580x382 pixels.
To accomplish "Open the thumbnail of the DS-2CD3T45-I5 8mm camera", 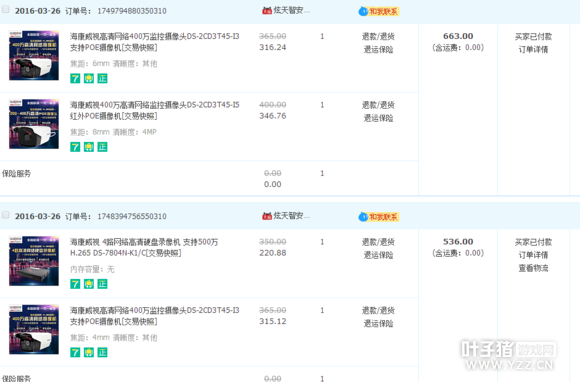I will coord(34,124).
